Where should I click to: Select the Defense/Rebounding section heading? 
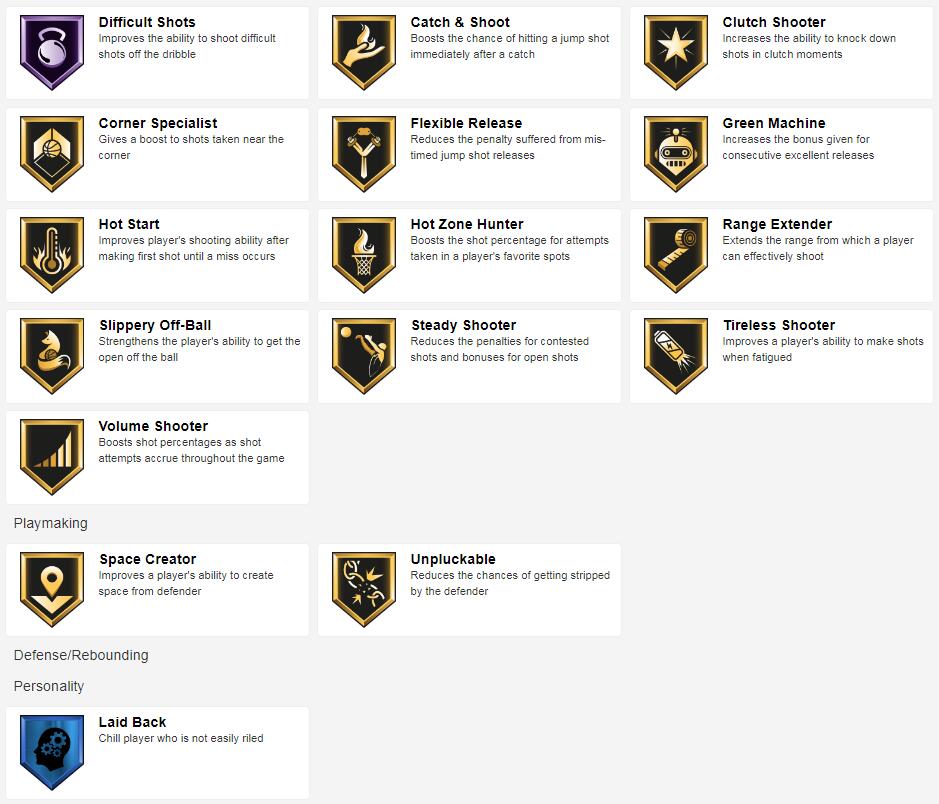[x=81, y=655]
